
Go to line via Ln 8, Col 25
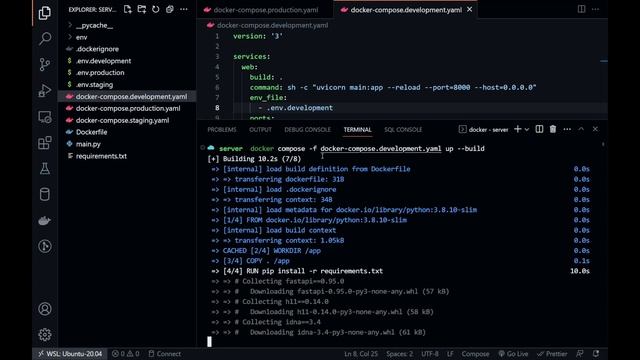point(361,354)
